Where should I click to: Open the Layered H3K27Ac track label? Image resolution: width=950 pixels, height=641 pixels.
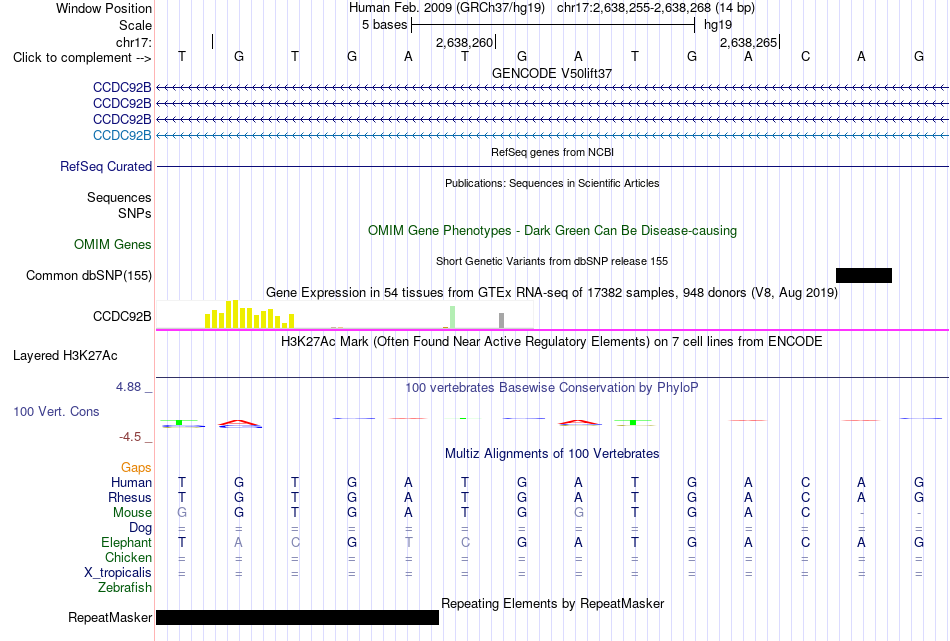pyautogui.click(x=65, y=356)
